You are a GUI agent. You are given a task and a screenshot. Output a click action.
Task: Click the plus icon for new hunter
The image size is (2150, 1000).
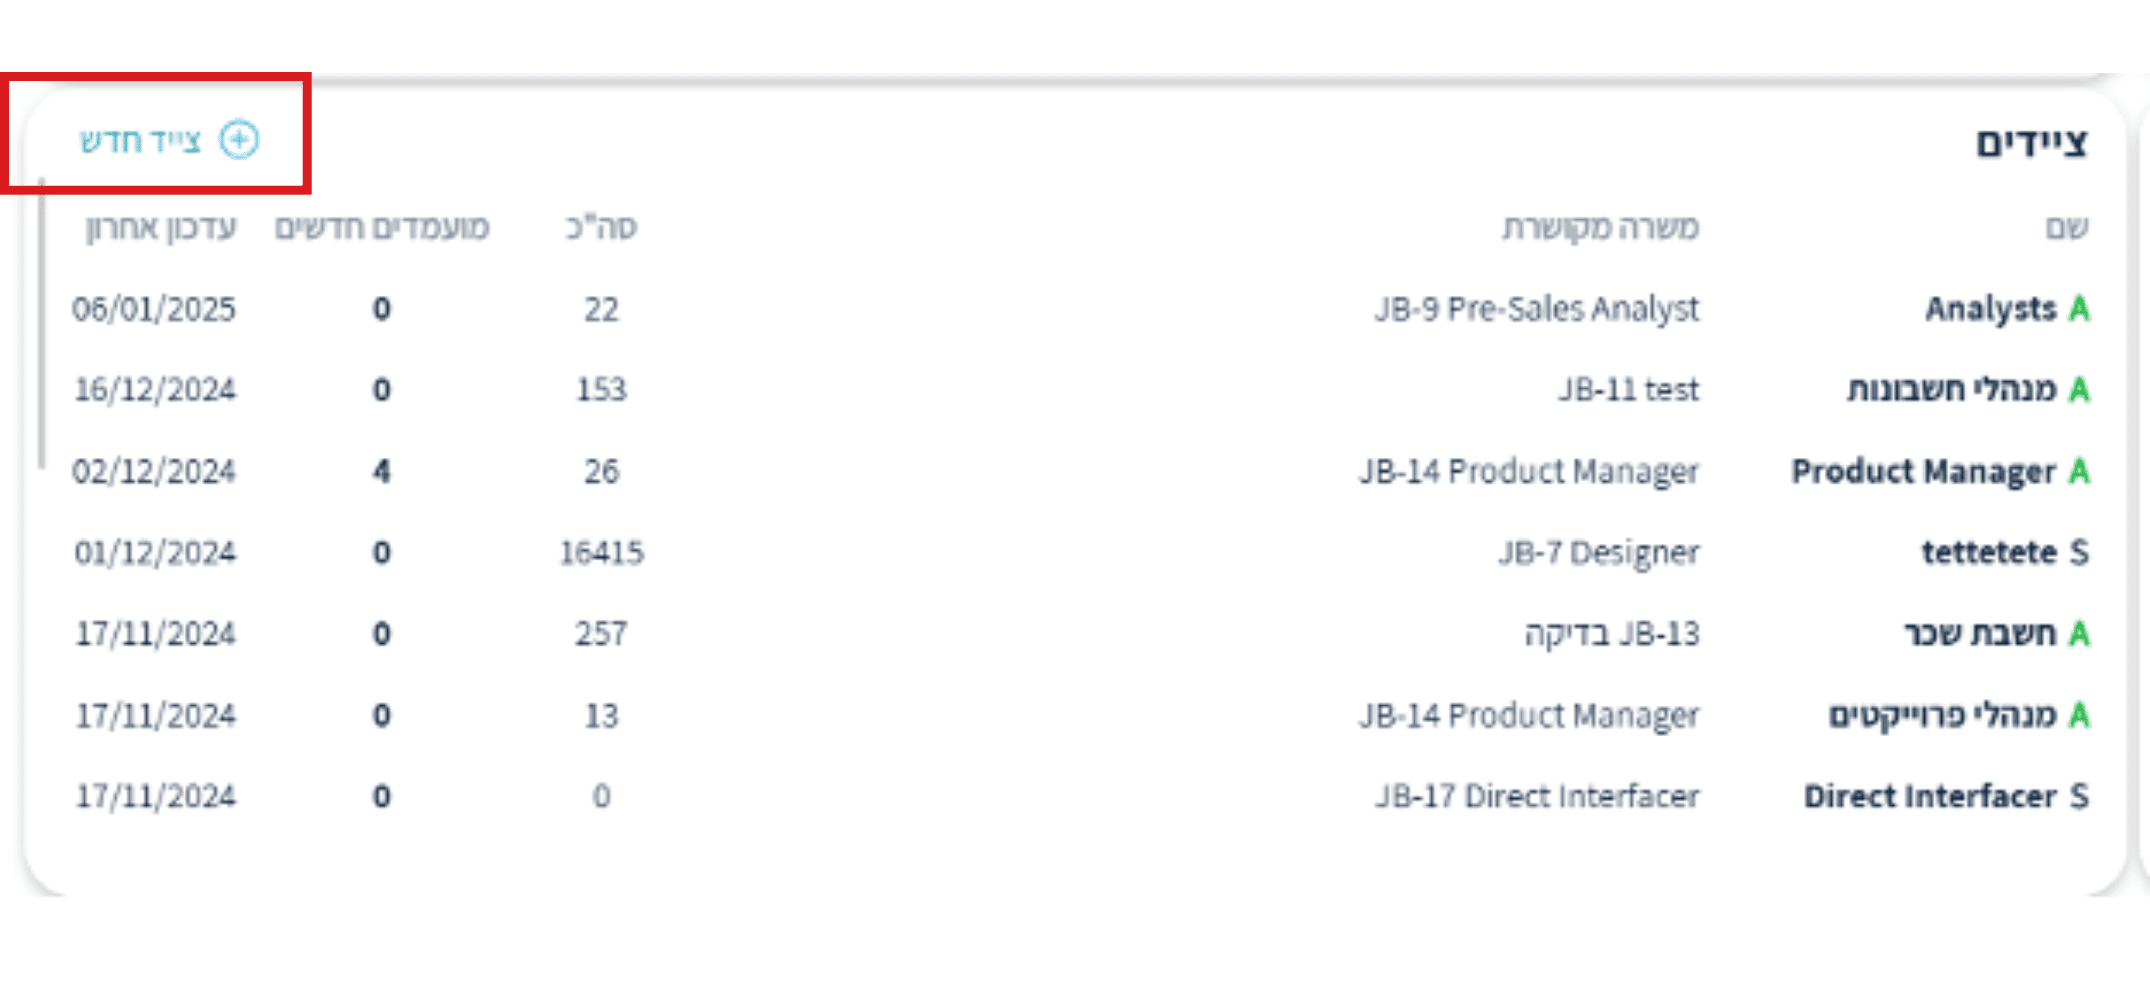click(239, 140)
